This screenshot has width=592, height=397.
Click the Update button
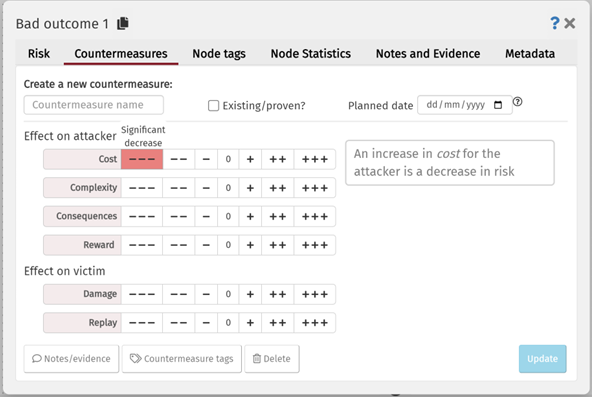543,359
